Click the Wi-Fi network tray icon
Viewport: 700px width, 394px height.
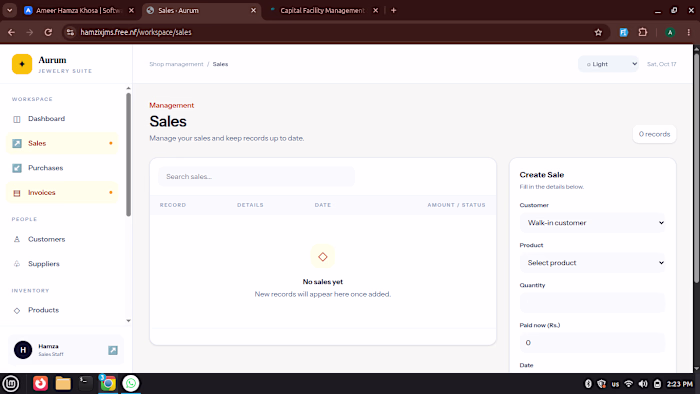(x=629, y=384)
